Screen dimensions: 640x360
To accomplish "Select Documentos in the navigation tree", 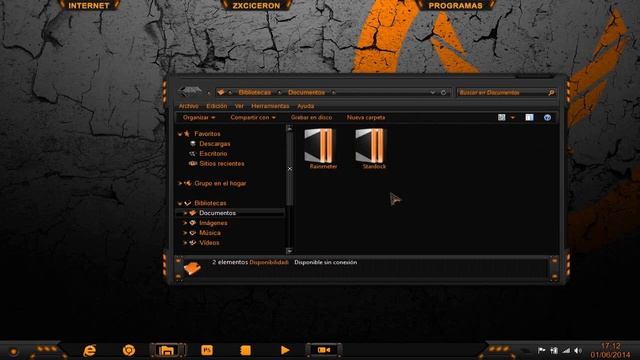I will tap(217, 213).
